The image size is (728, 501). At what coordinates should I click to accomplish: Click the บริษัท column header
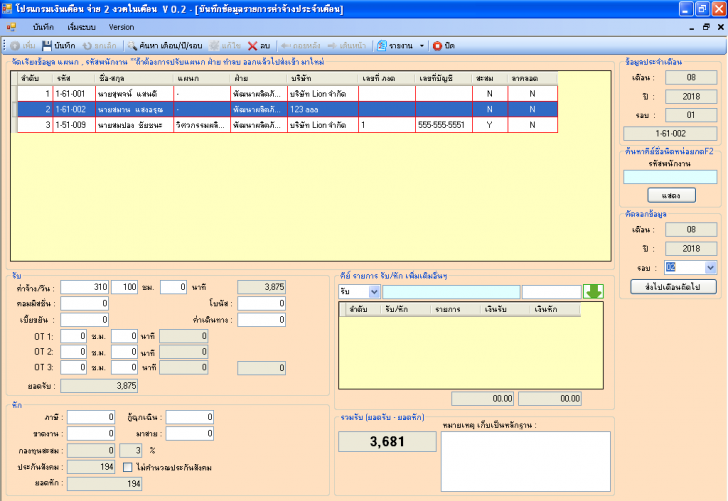tap(323, 78)
